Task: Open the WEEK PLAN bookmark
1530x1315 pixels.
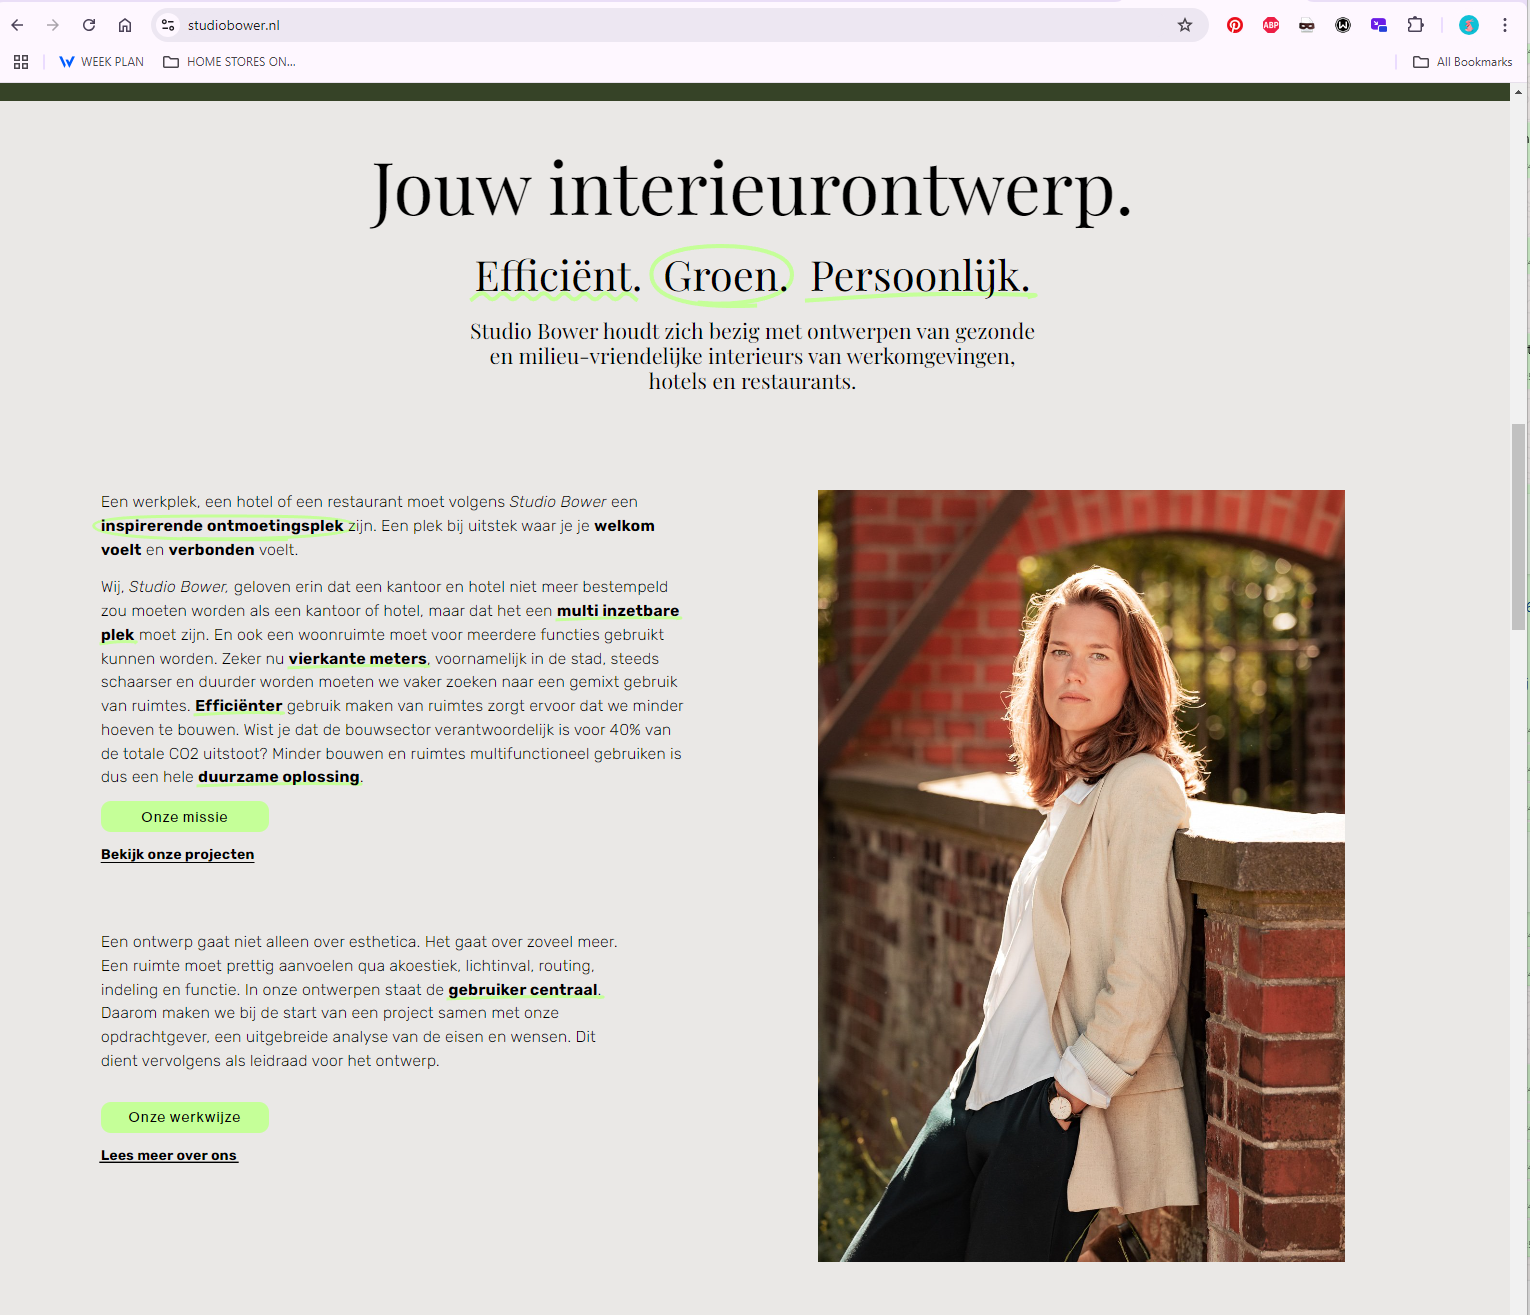Action: (x=101, y=62)
